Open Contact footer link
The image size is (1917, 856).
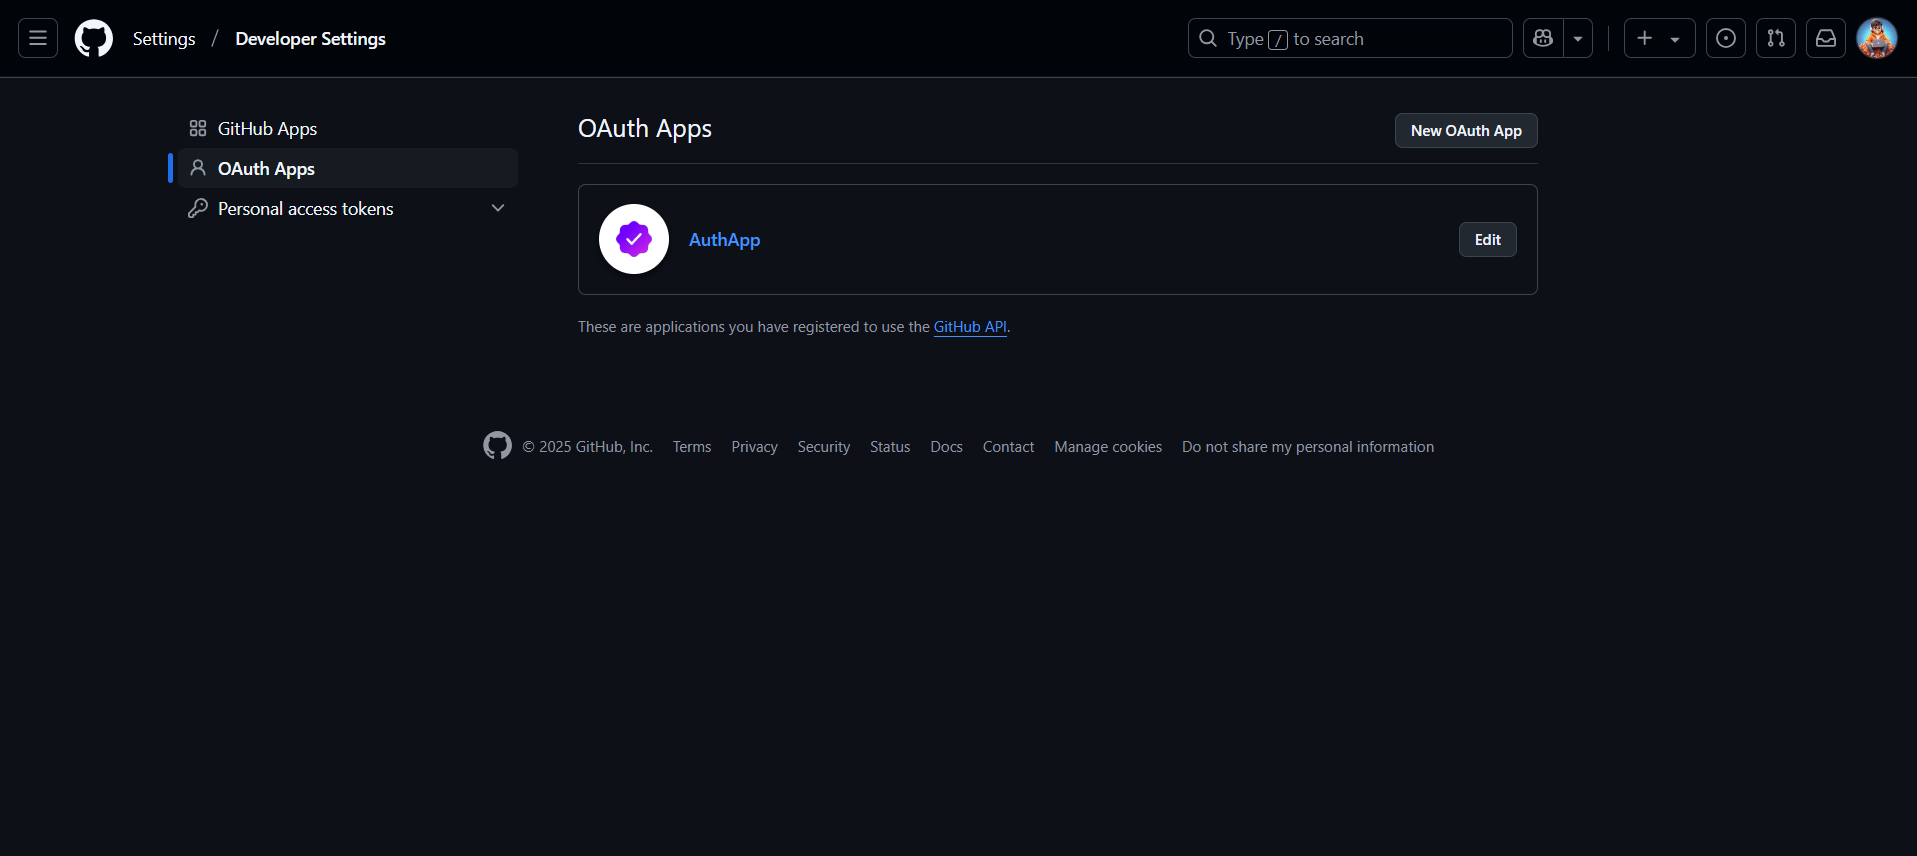click(x=1008, y=447)
